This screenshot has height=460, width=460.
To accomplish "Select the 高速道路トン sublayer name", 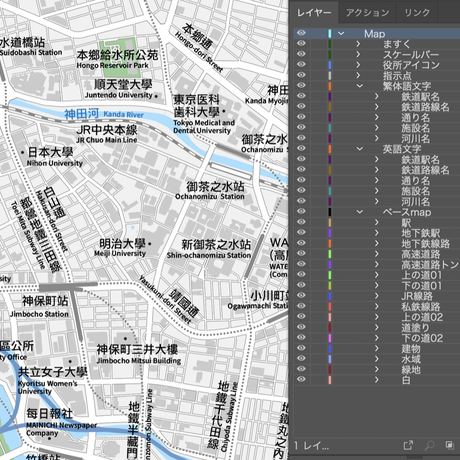I will [430, 265].
